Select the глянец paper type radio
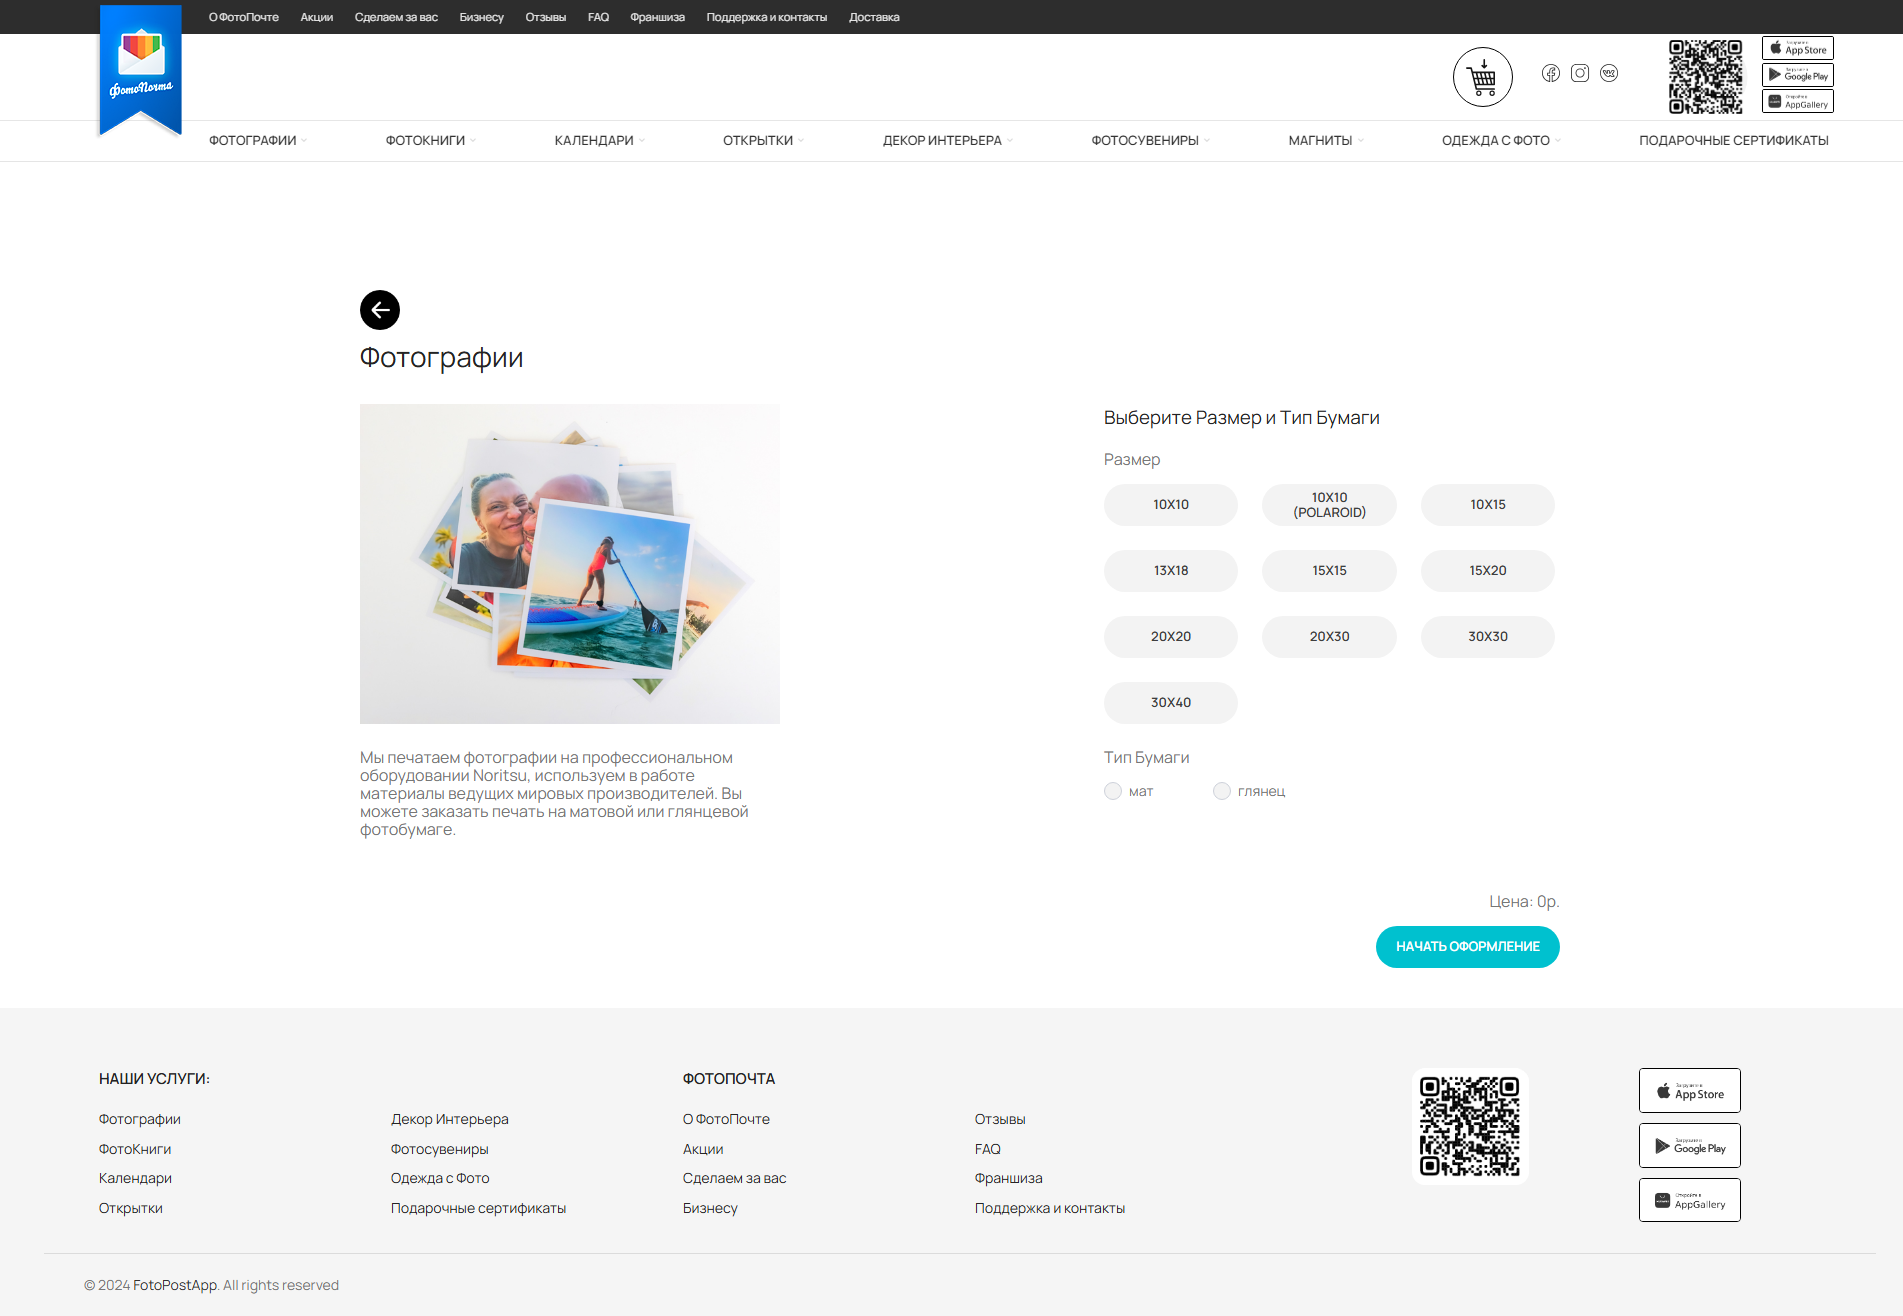The height and width of the screenshot is (1316, 1903). [1222, 791]
